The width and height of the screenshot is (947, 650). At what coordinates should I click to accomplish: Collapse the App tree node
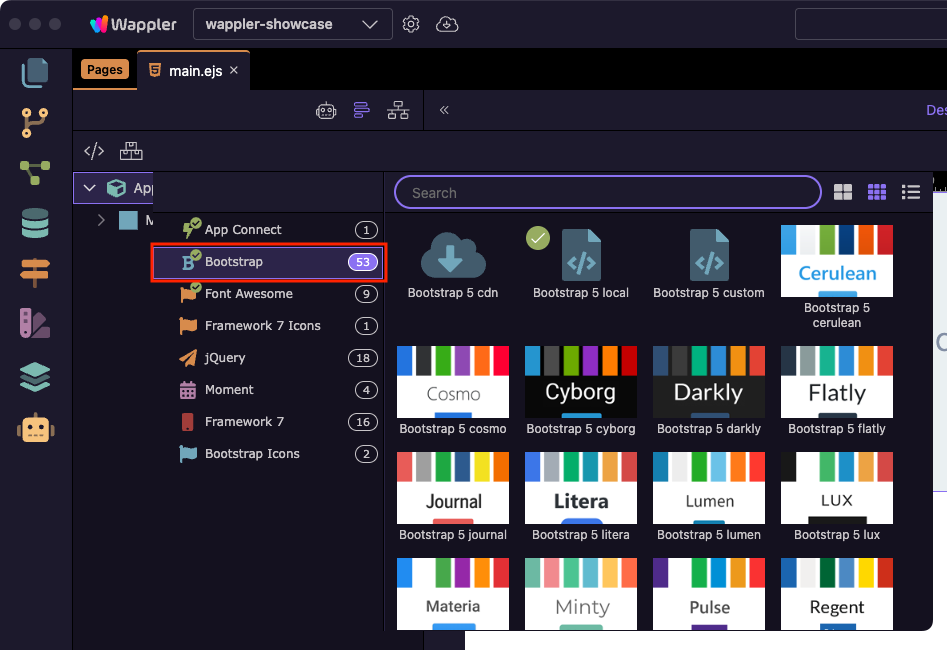90,188
